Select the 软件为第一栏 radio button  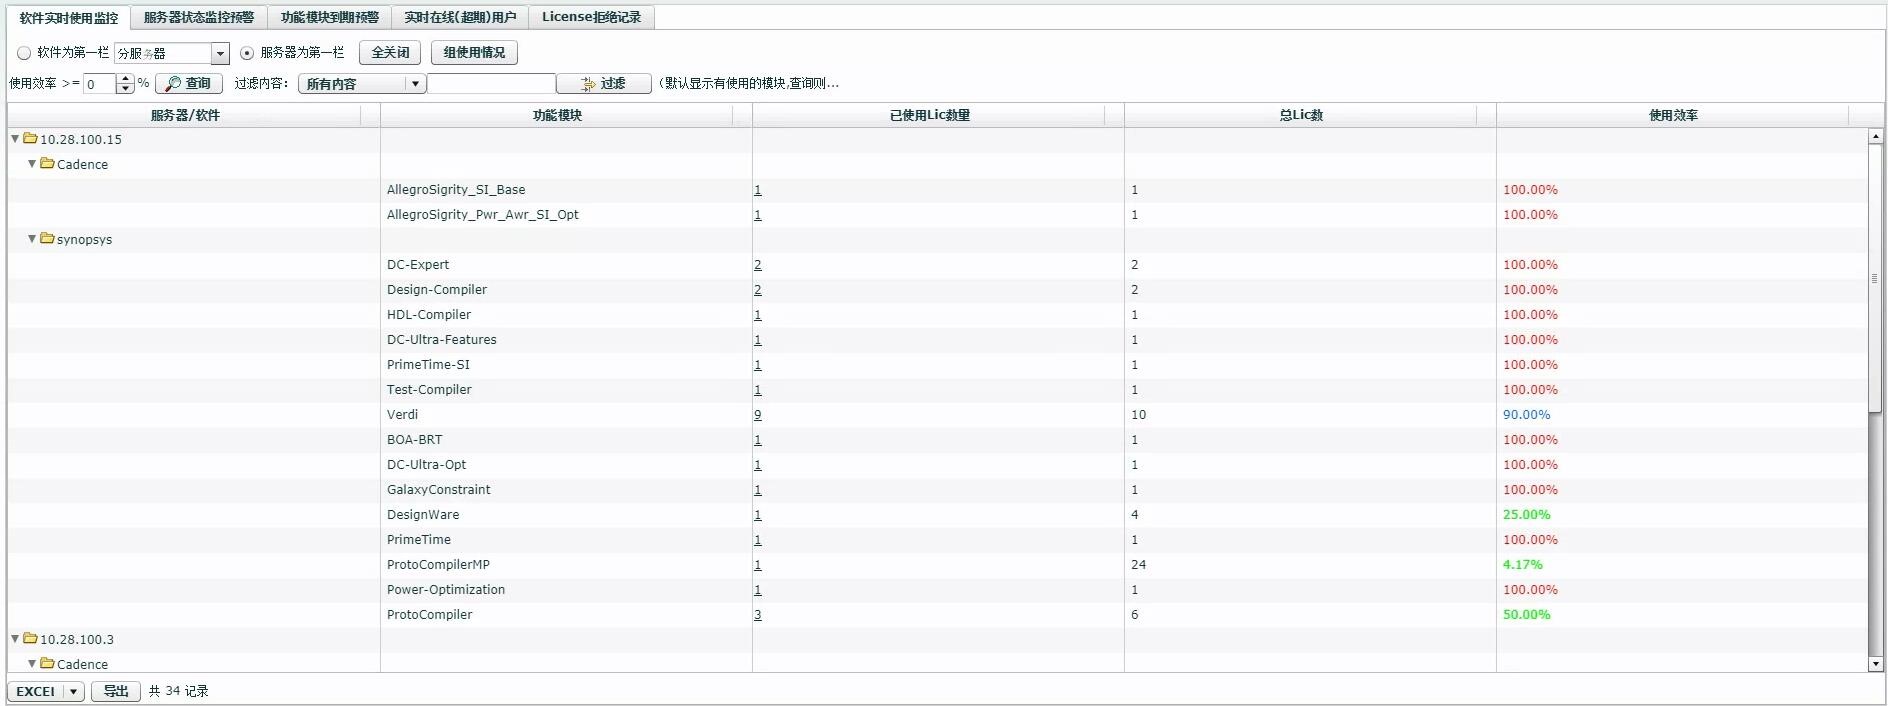[24, 53]
